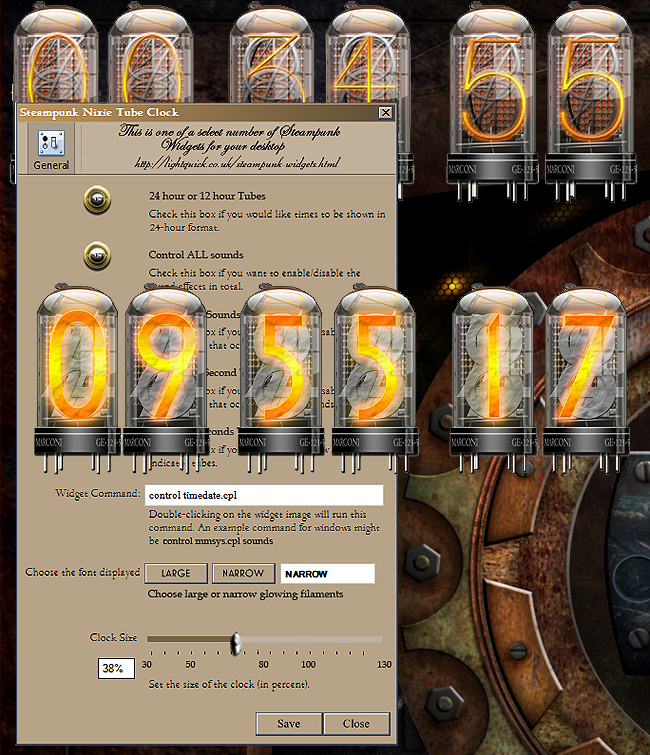
Task: Click the 'Clock Size' label
Action: click(x=113, y=638)
